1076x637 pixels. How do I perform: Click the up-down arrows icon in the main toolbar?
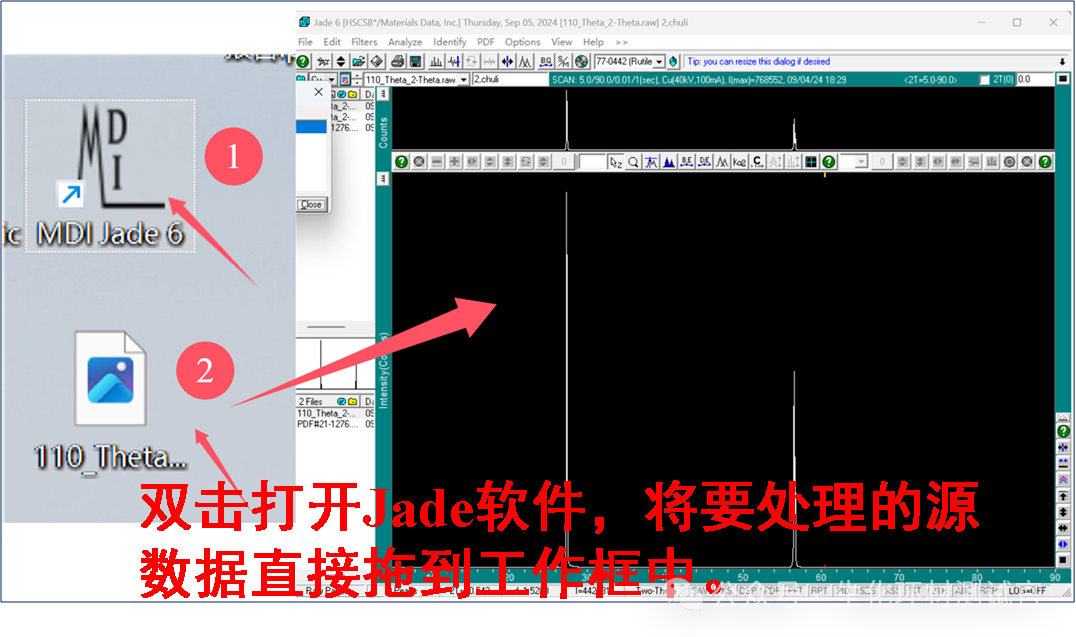click(x=340, y=62)
